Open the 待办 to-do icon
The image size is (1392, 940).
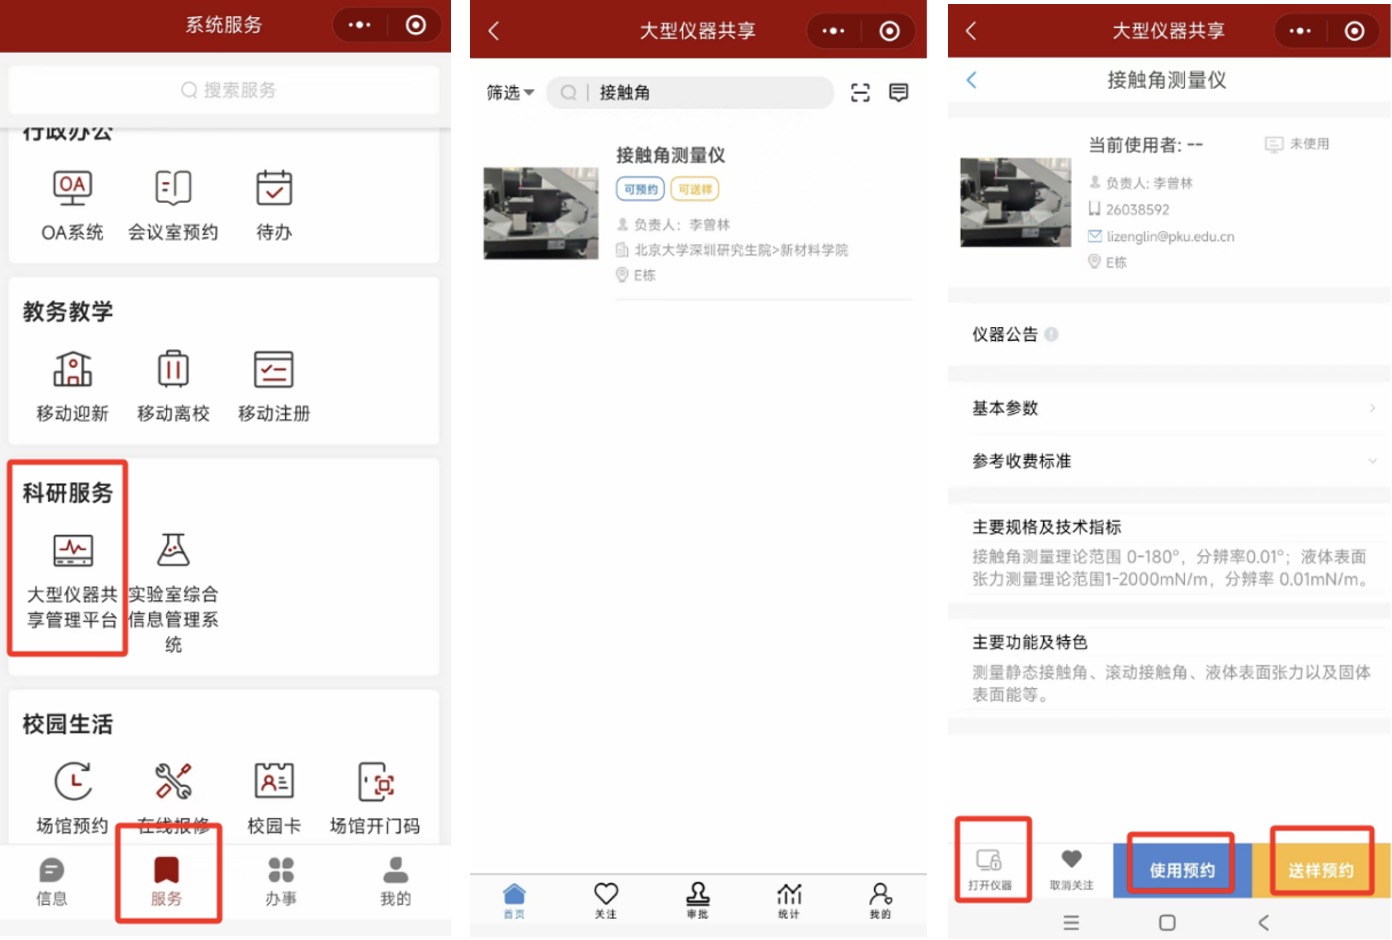pos(273,205)
